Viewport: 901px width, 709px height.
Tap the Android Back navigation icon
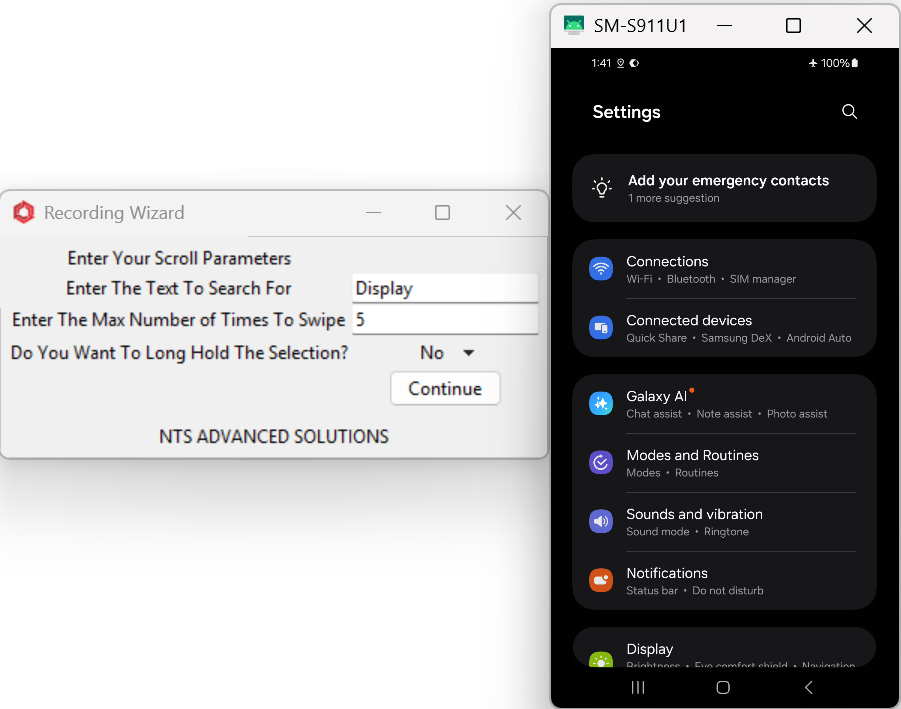[x=807, y=687]
